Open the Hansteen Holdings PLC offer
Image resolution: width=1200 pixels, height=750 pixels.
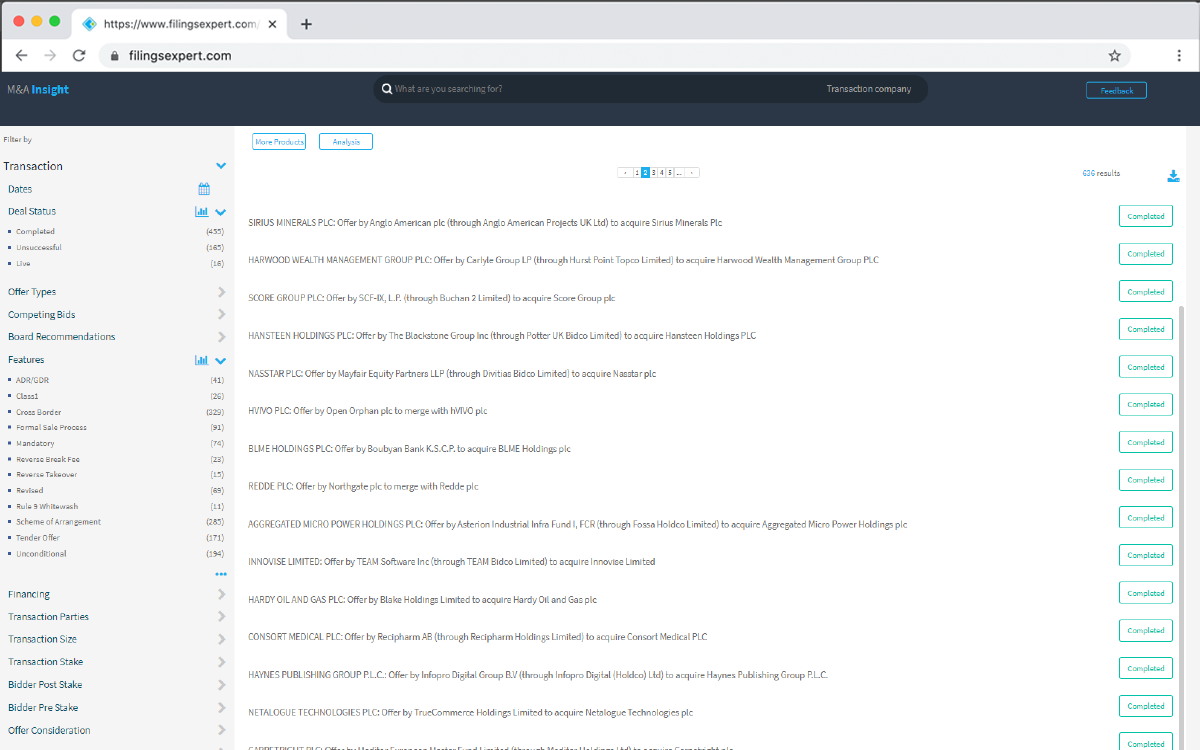click(502, 336)
